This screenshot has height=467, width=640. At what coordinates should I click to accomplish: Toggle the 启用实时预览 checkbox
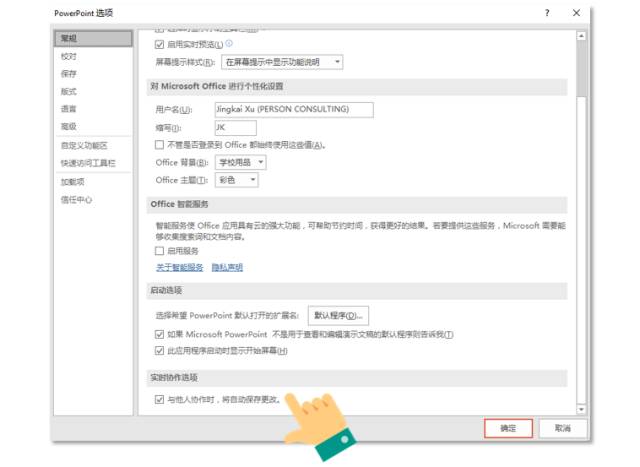point(159,44)
